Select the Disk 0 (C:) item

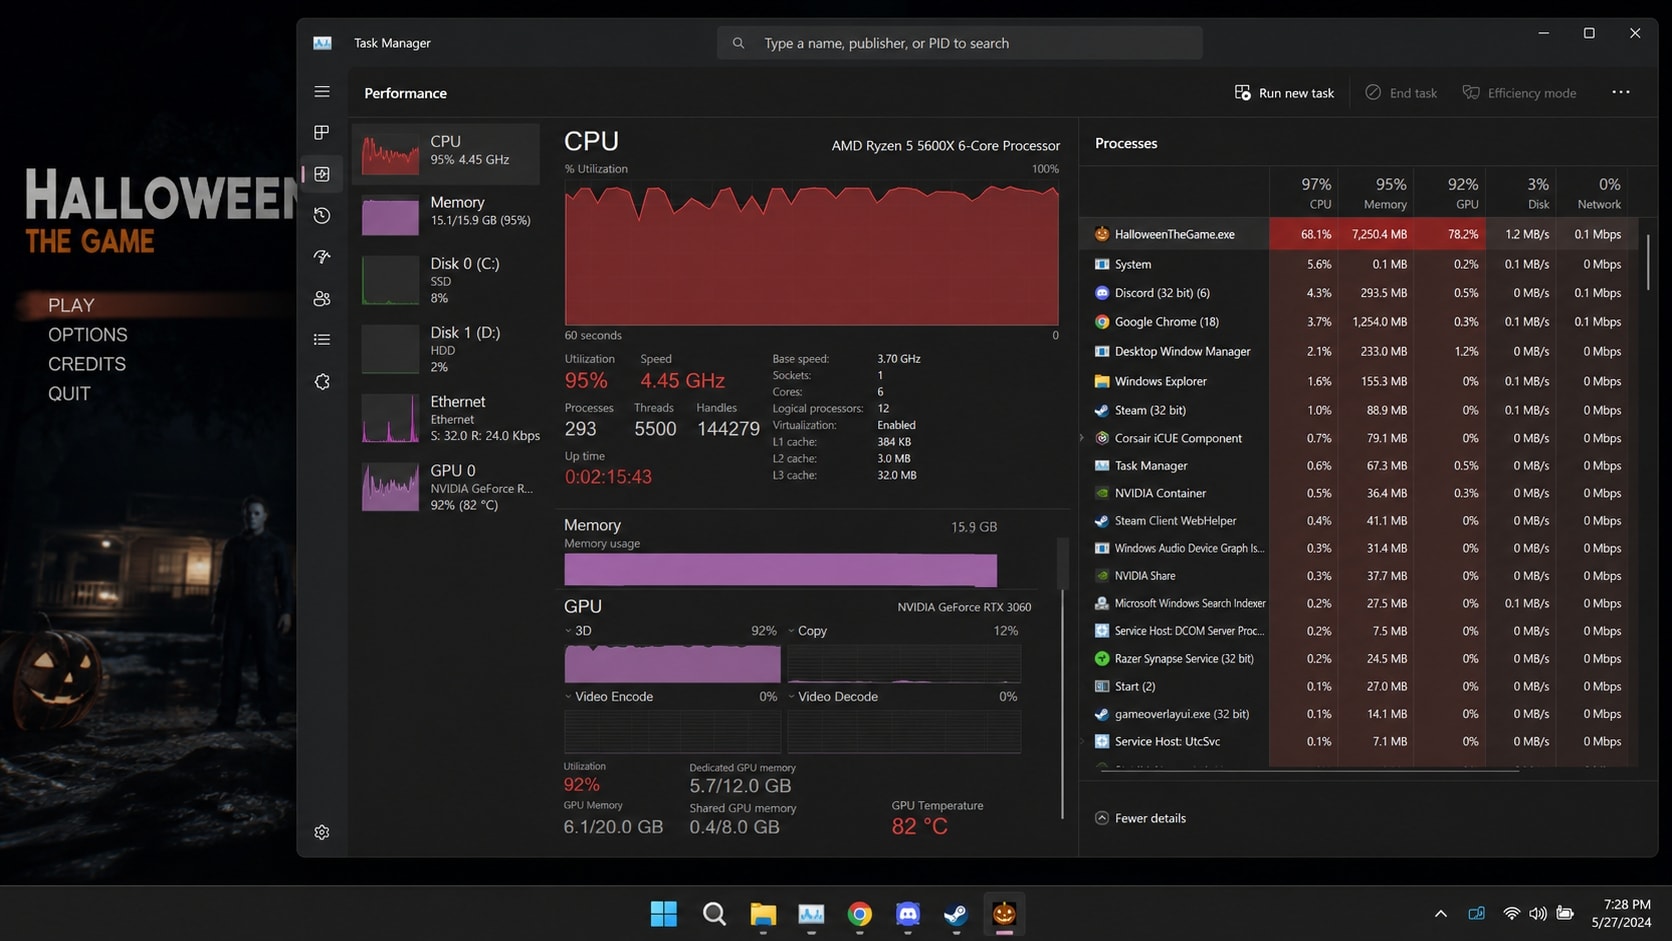coord(446,280)
